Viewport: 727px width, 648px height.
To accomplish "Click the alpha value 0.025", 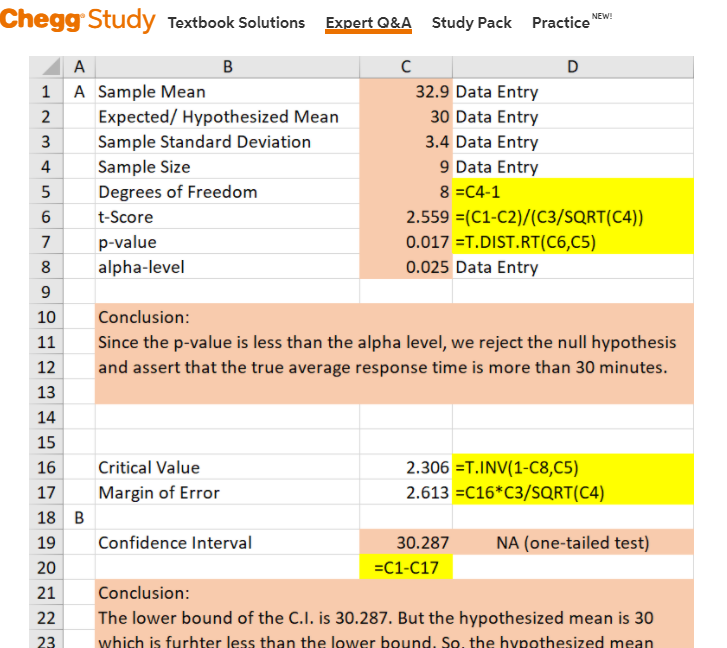I will click(406, 267).
